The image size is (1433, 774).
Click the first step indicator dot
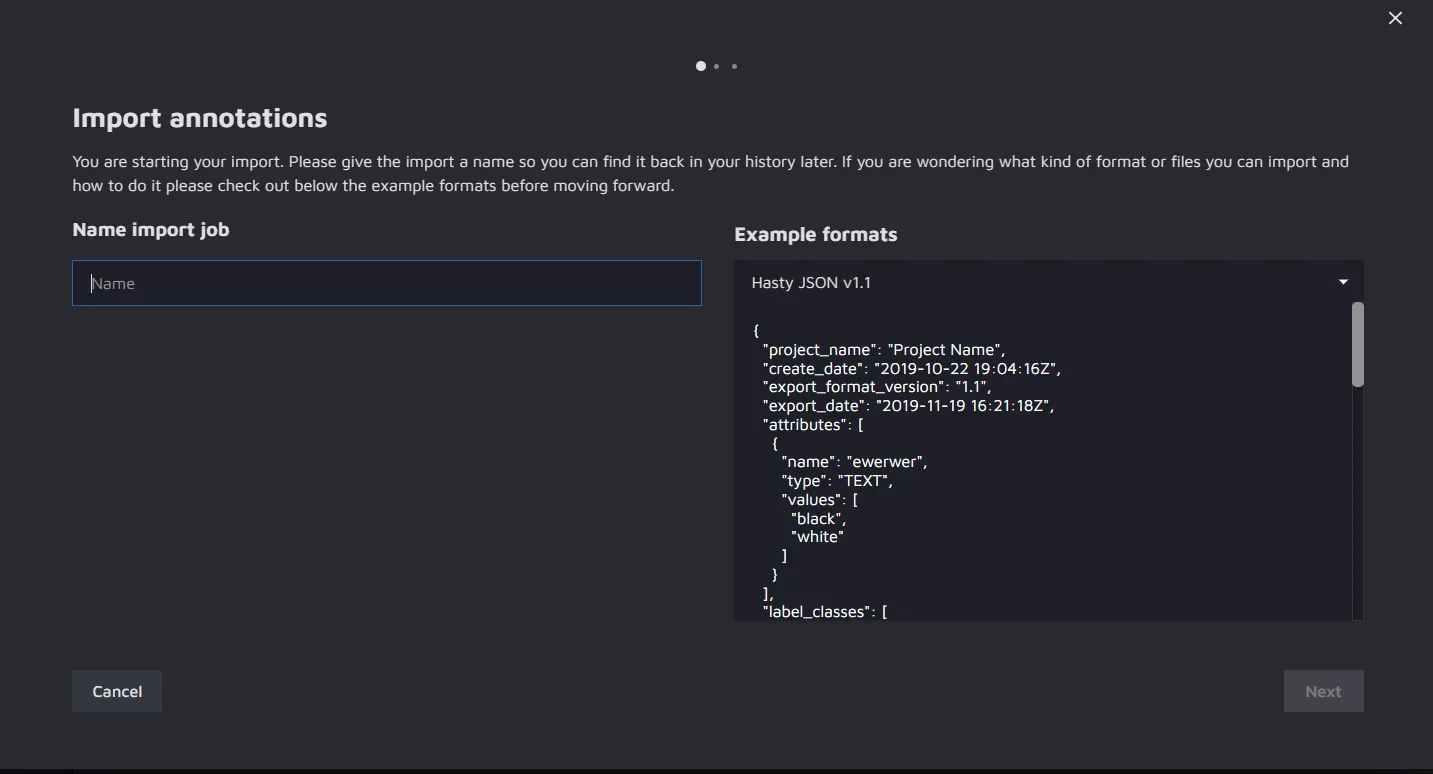point(701,66)
